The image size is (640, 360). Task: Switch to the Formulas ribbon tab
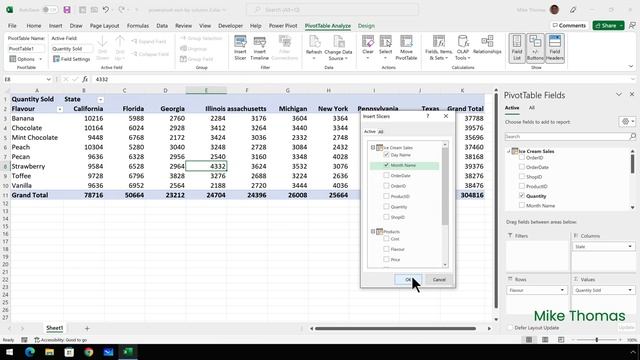coord(138,26)
